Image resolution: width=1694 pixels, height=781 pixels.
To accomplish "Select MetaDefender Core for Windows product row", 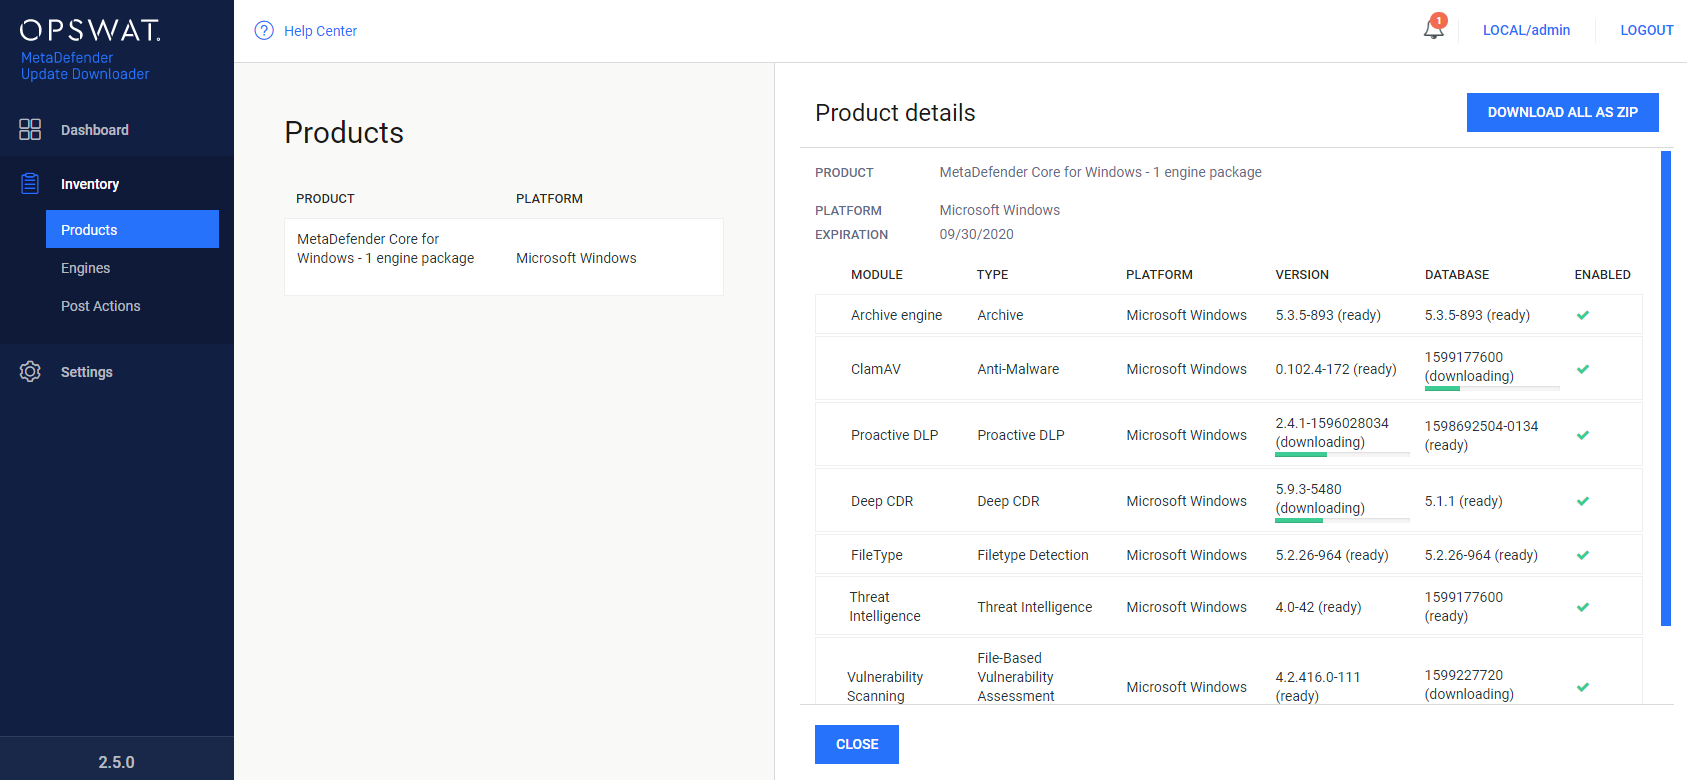I will (504, 257).
